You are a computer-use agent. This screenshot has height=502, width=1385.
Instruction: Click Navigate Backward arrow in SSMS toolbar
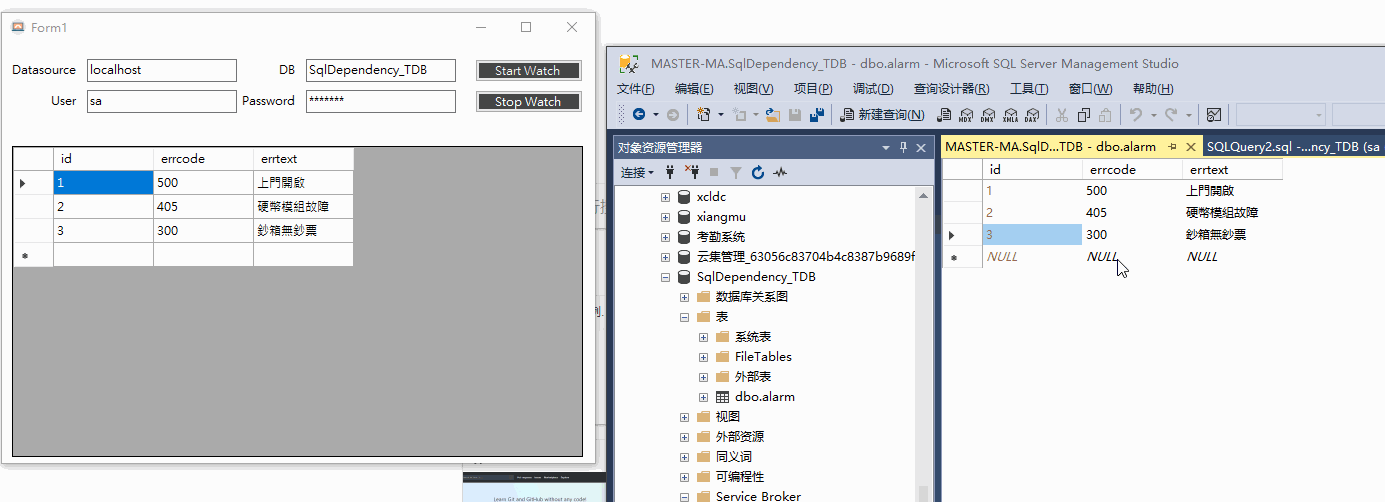(638, 115)
